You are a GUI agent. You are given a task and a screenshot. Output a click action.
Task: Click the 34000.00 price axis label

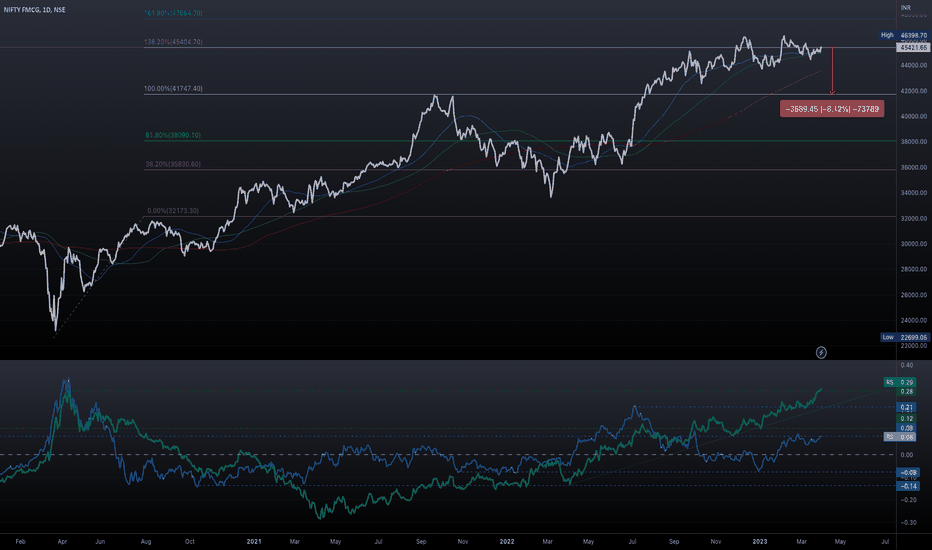tap(914, 193)
